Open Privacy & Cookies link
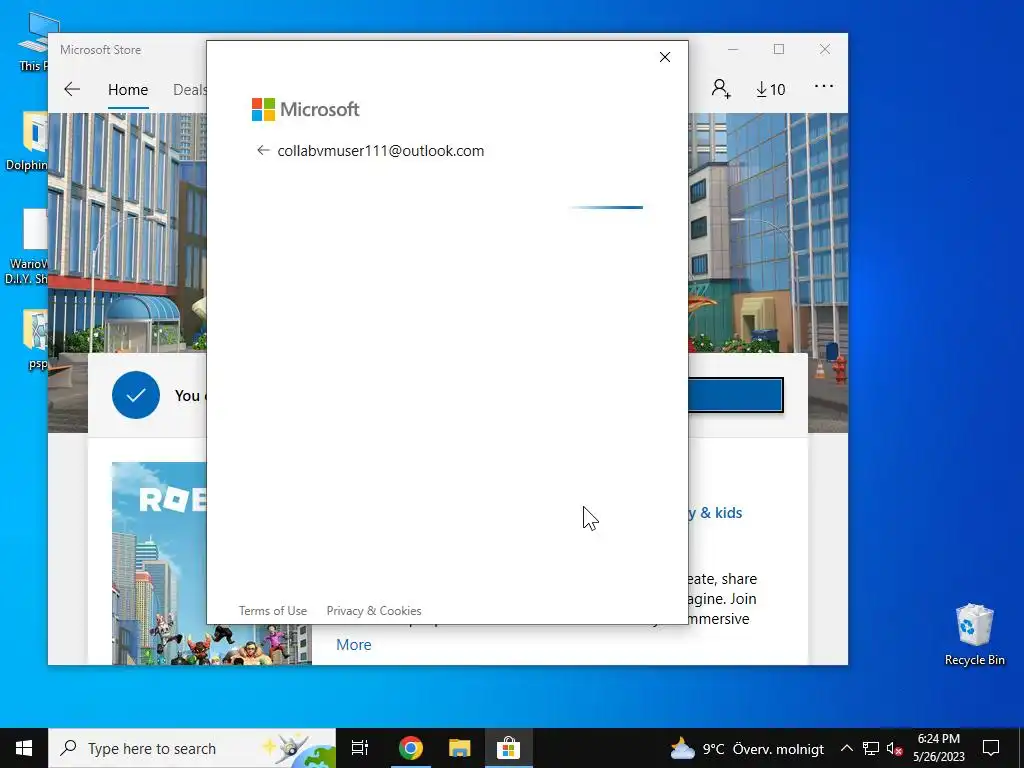Screen dimensions: 1024x768 [374, 611]
